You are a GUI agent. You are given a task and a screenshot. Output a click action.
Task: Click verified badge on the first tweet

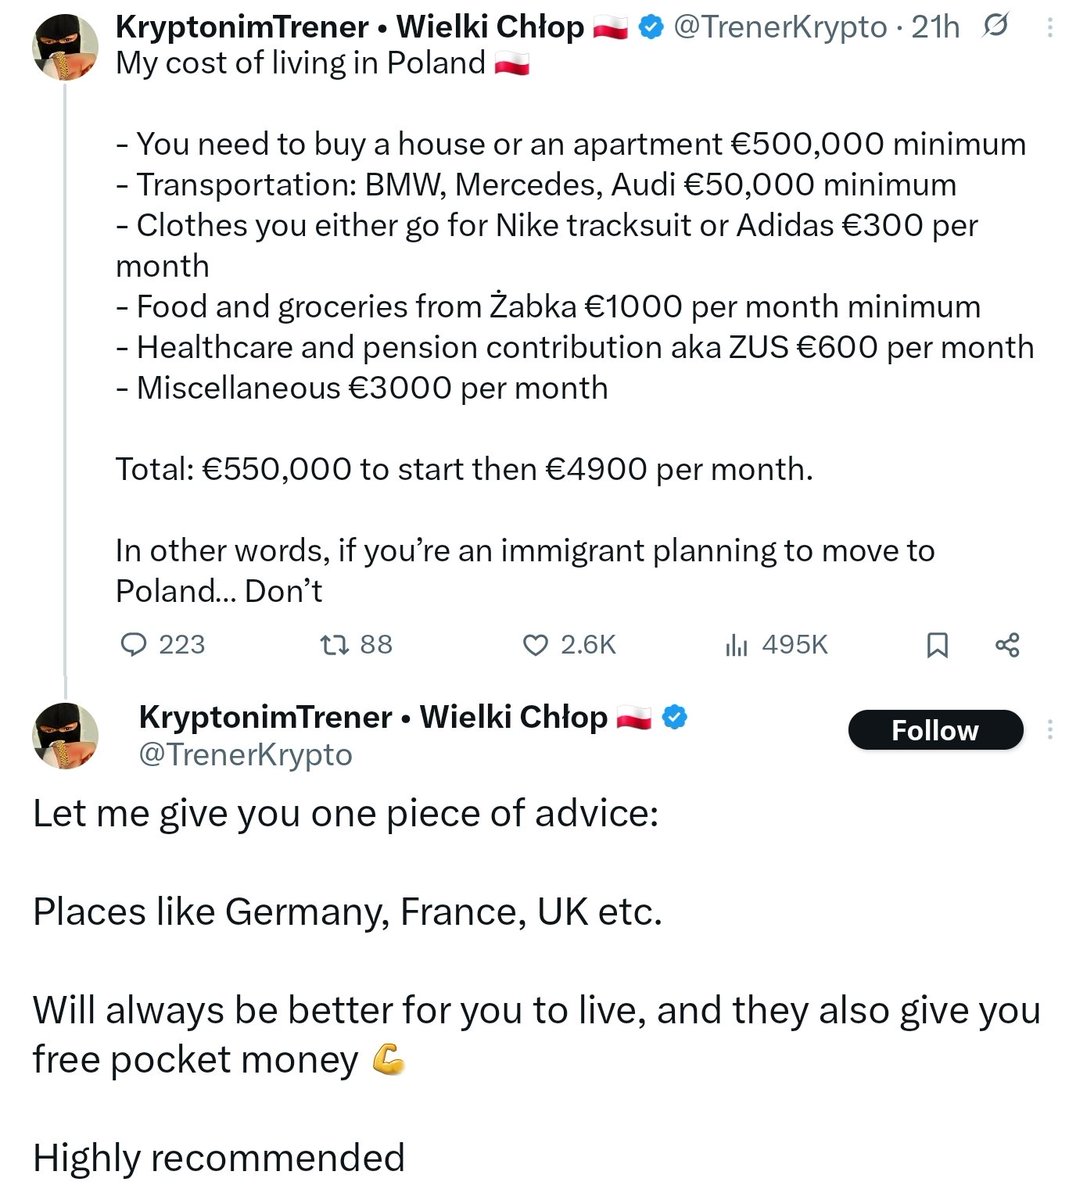pyautogui.click(x=652, y=28)
